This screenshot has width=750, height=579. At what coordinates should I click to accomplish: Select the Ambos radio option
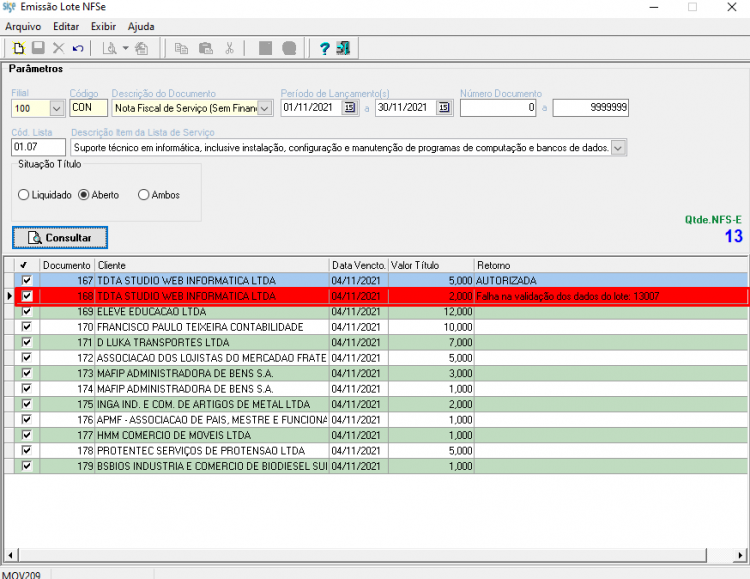(x=143, y=195)
